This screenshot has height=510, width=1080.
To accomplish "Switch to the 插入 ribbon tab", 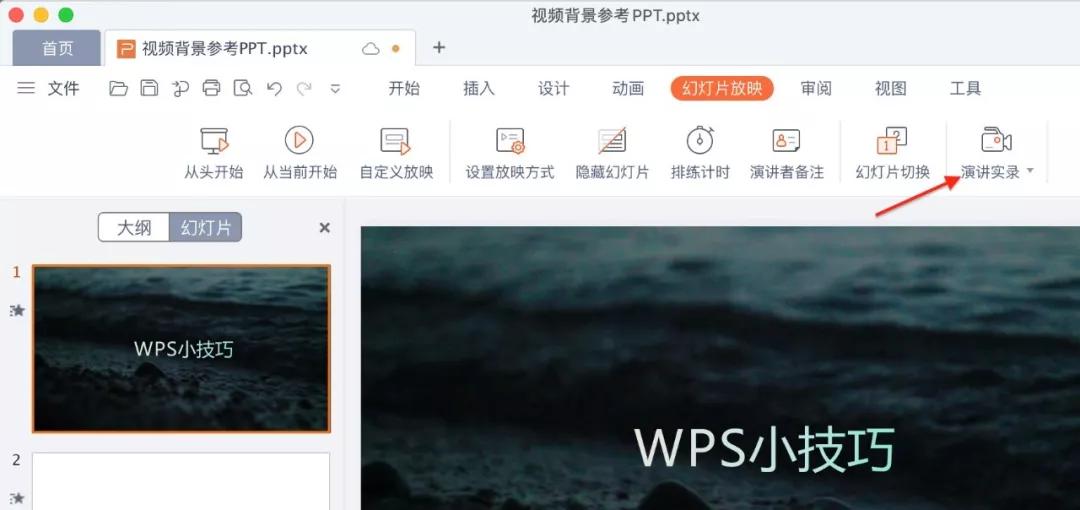I will [479, 88].
